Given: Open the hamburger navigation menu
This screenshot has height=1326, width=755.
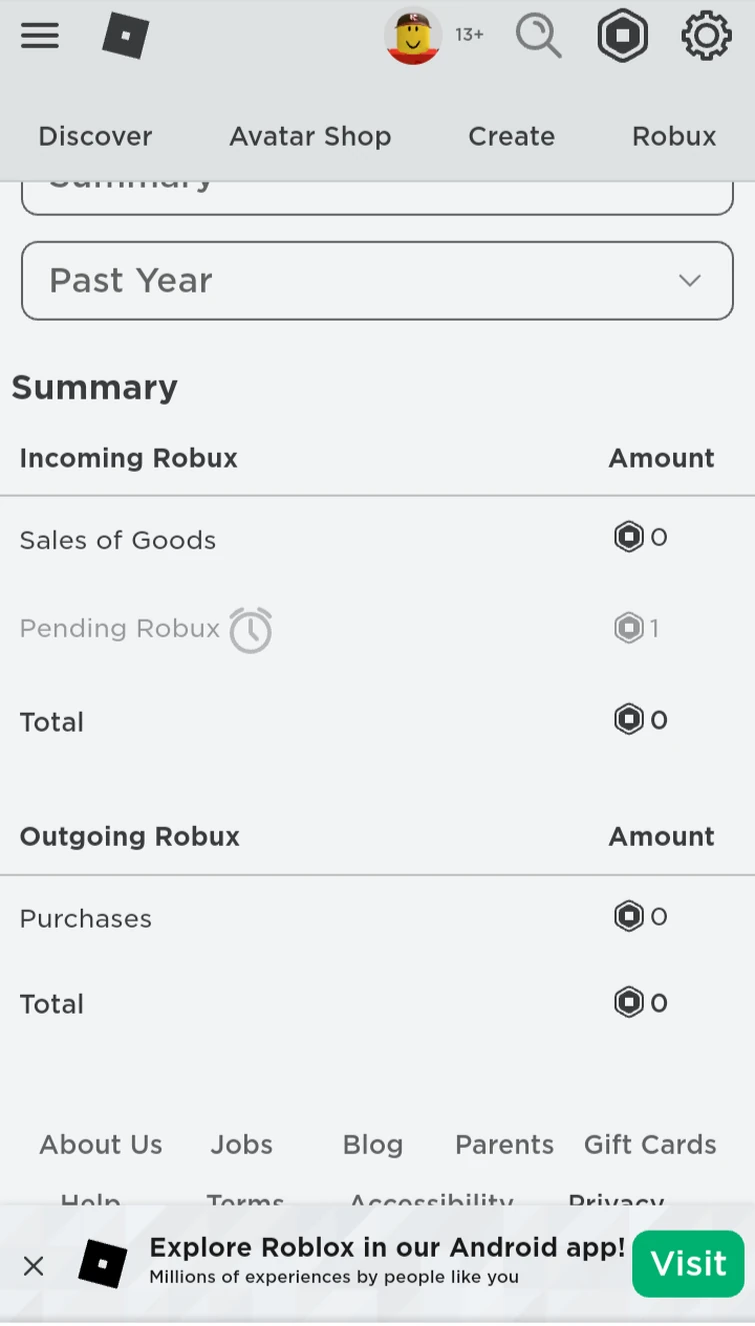Looking at the screenshot, I should click(39, 35).
